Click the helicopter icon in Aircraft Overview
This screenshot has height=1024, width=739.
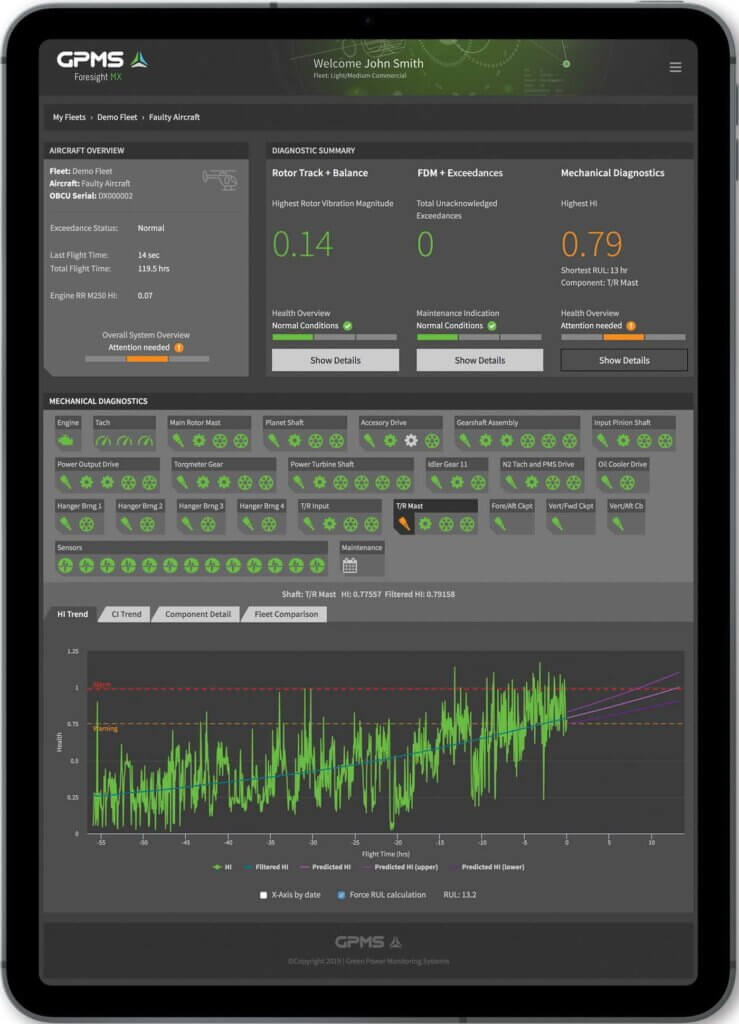221,180
